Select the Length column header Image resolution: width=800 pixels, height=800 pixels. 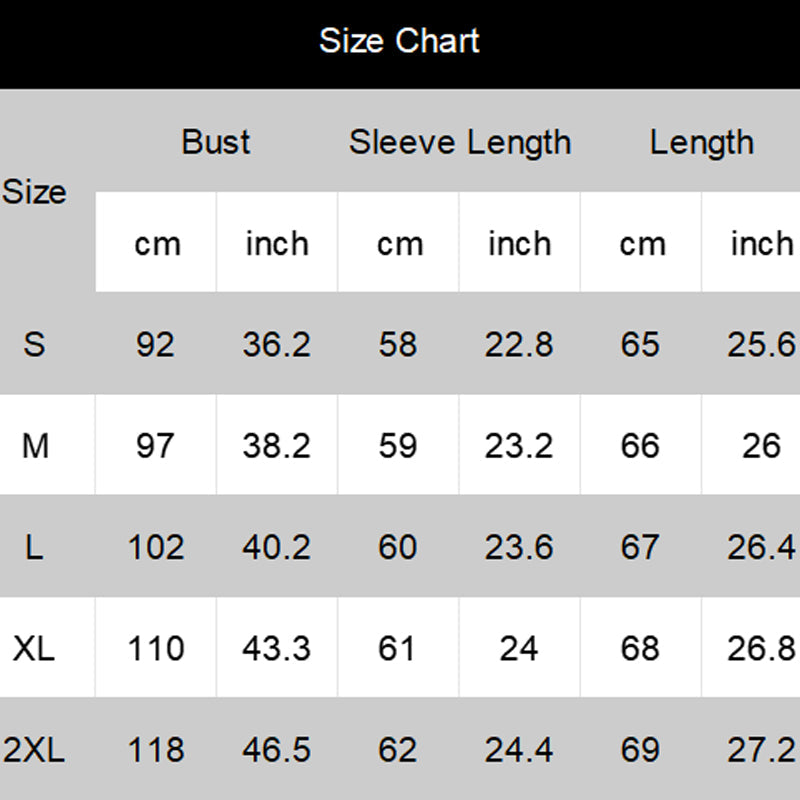coord(701,142)
